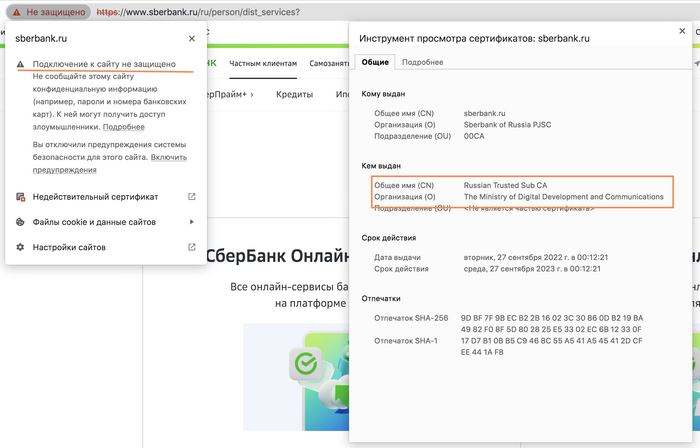Open 'Кредиты' navigation item

294,94
